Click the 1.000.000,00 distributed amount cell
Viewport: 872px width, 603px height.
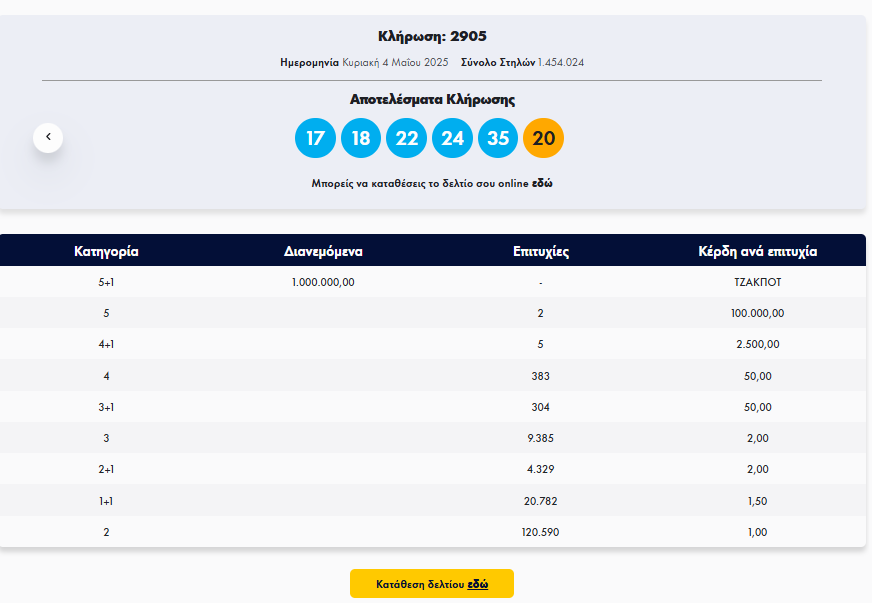(323, 282)
